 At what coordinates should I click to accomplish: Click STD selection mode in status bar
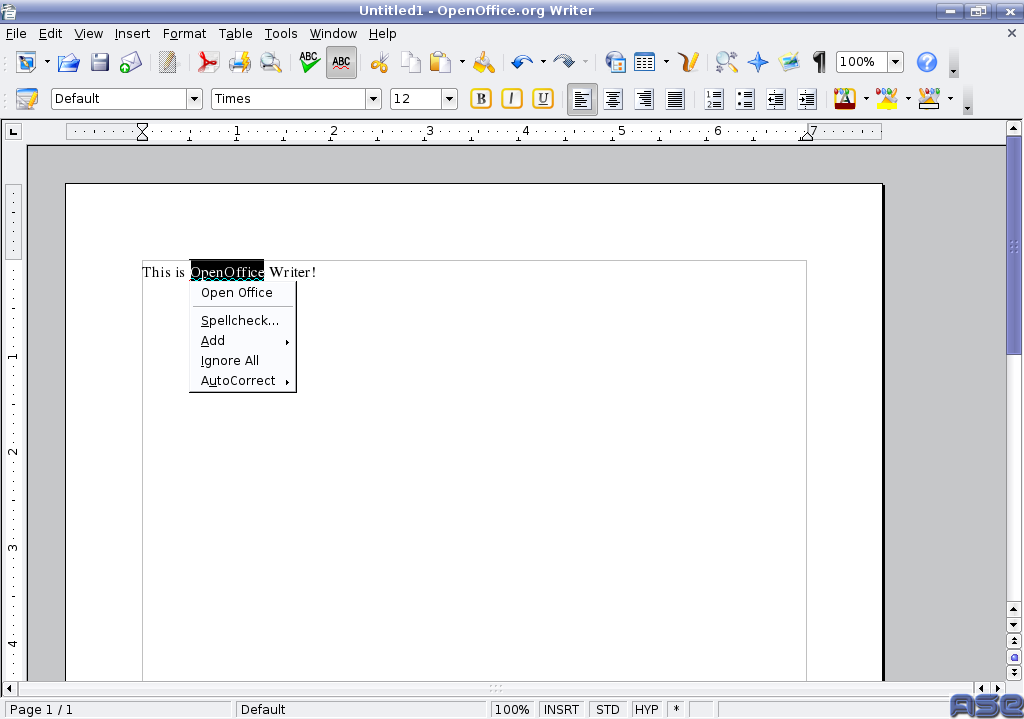click(607, 709)
